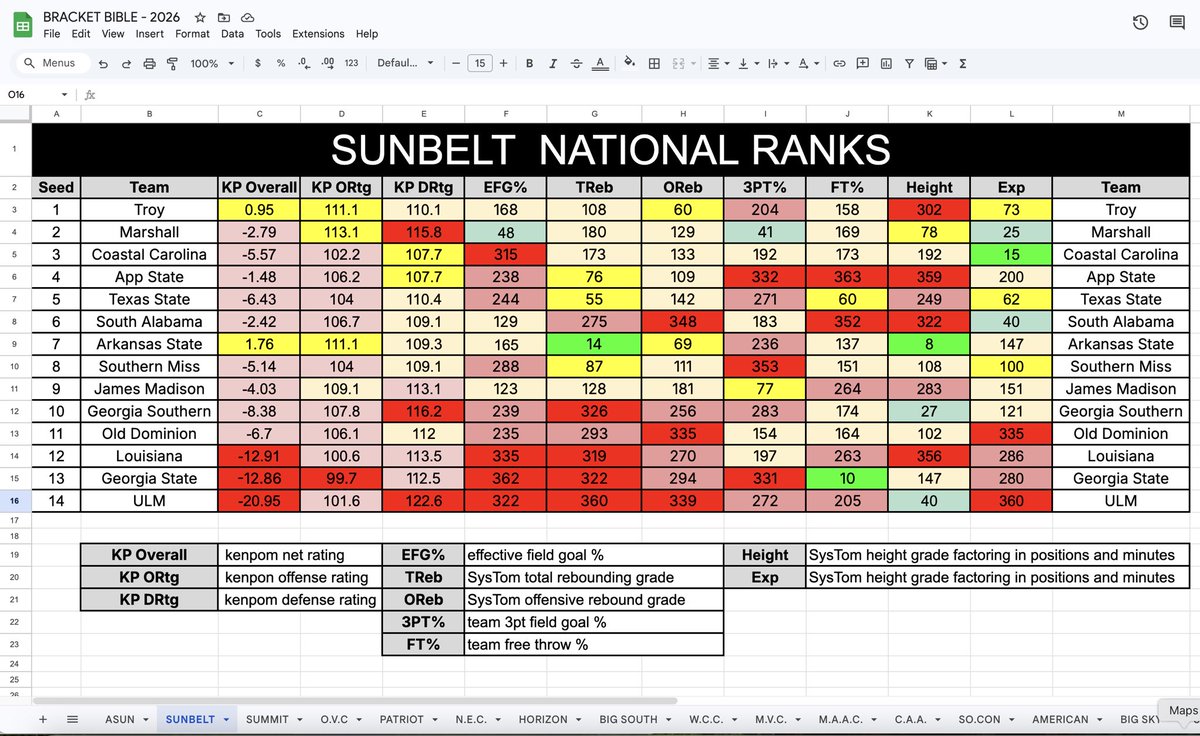The width and height of the screenshot is (1200, 736).
Task: Insert a comment from the toolbar
Action: coord(862,63)
